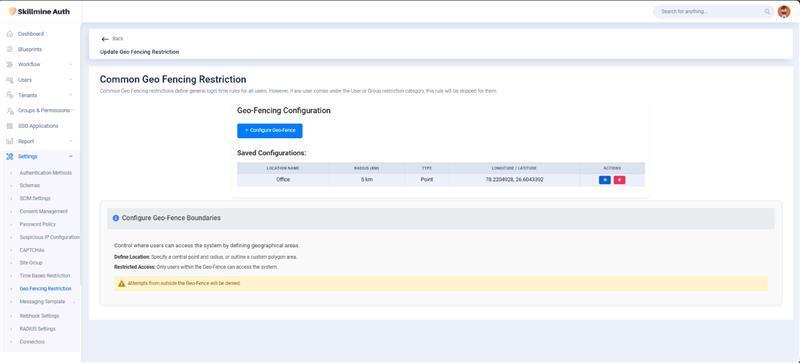Click the Tenants sidebar icon

[10, 95]
